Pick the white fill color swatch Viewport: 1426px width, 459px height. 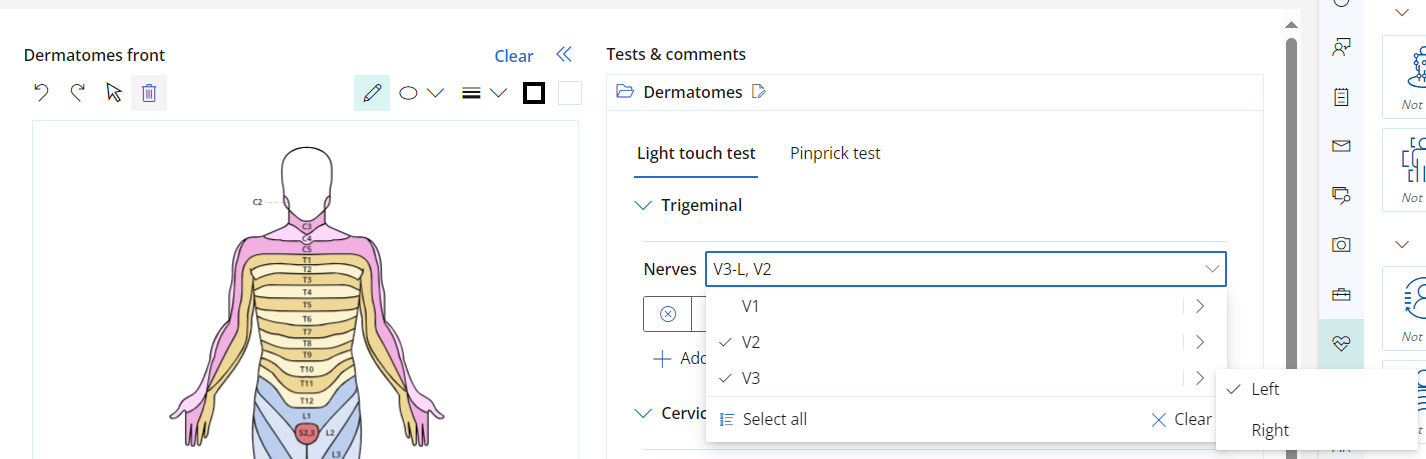570,93
